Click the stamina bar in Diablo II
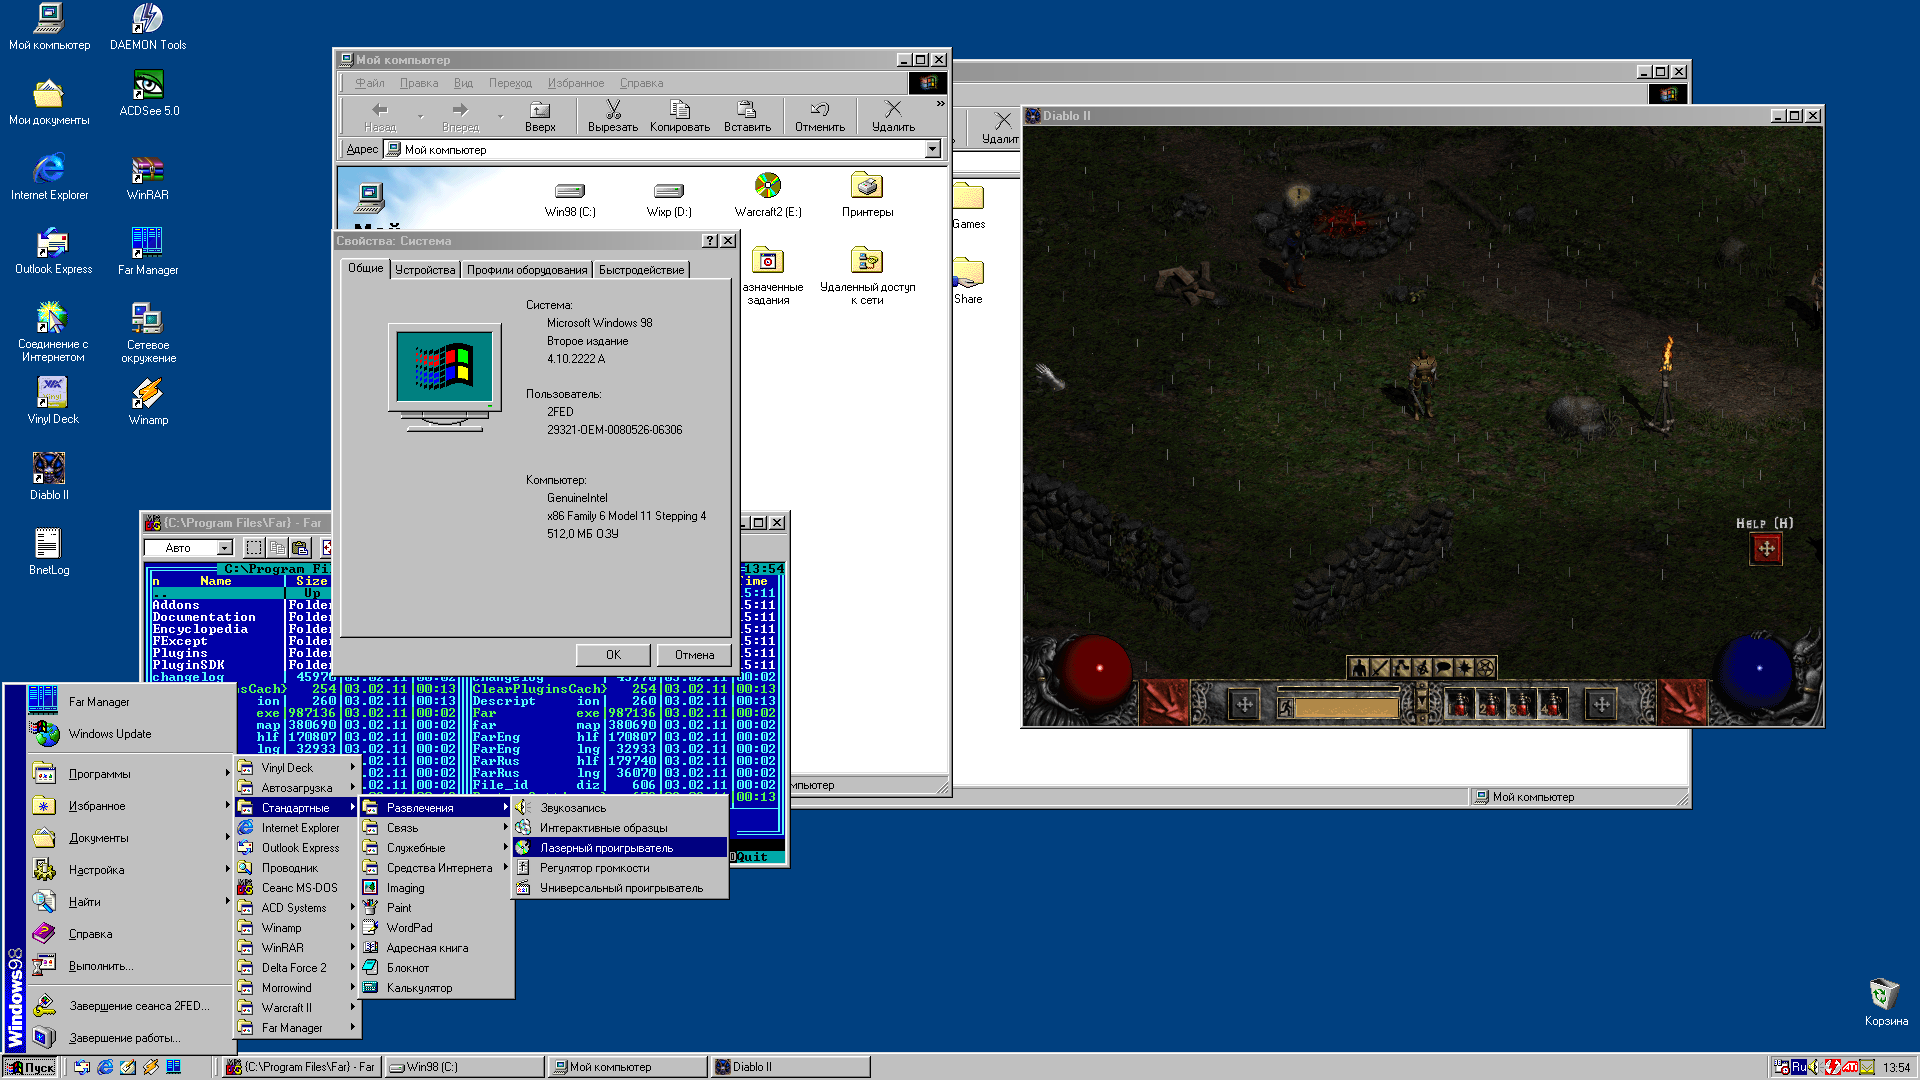1920x1080 pixels. (x=1346, y=708)
